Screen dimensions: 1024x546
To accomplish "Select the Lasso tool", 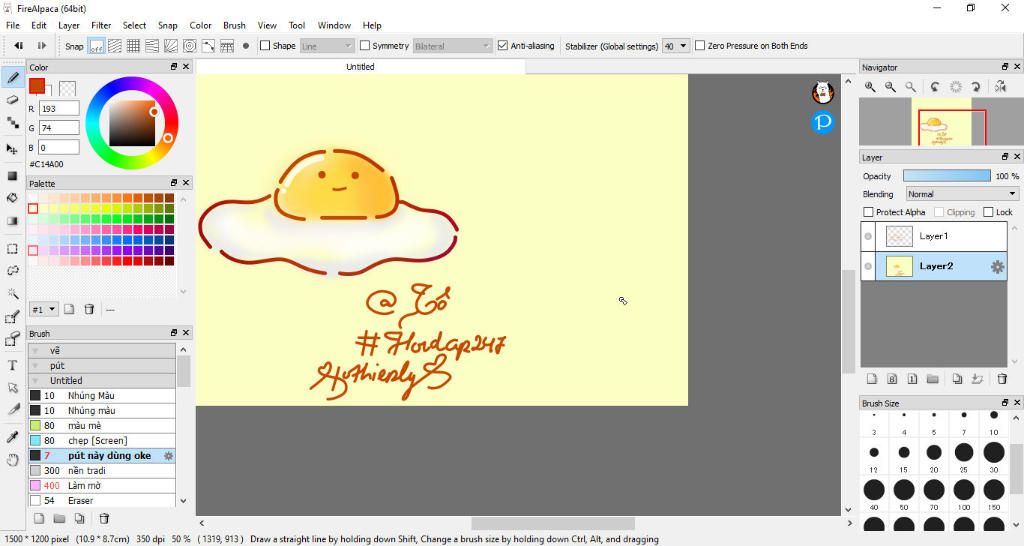I will pyautogui.click(x=12, y=270).
